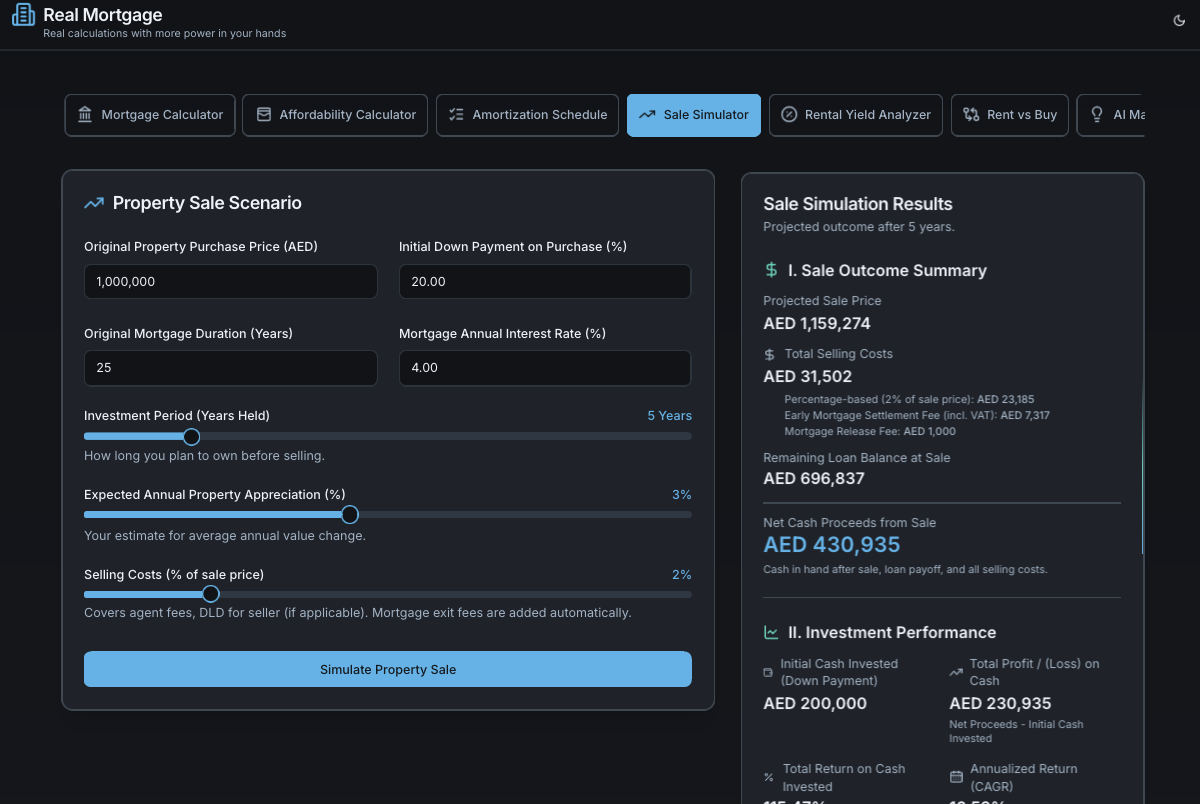Image resolution: width=1200 pixels, height=804 pixels.
Task: Click the compare icon on Rent vs Buy
Action: click(x=971, y=115)
